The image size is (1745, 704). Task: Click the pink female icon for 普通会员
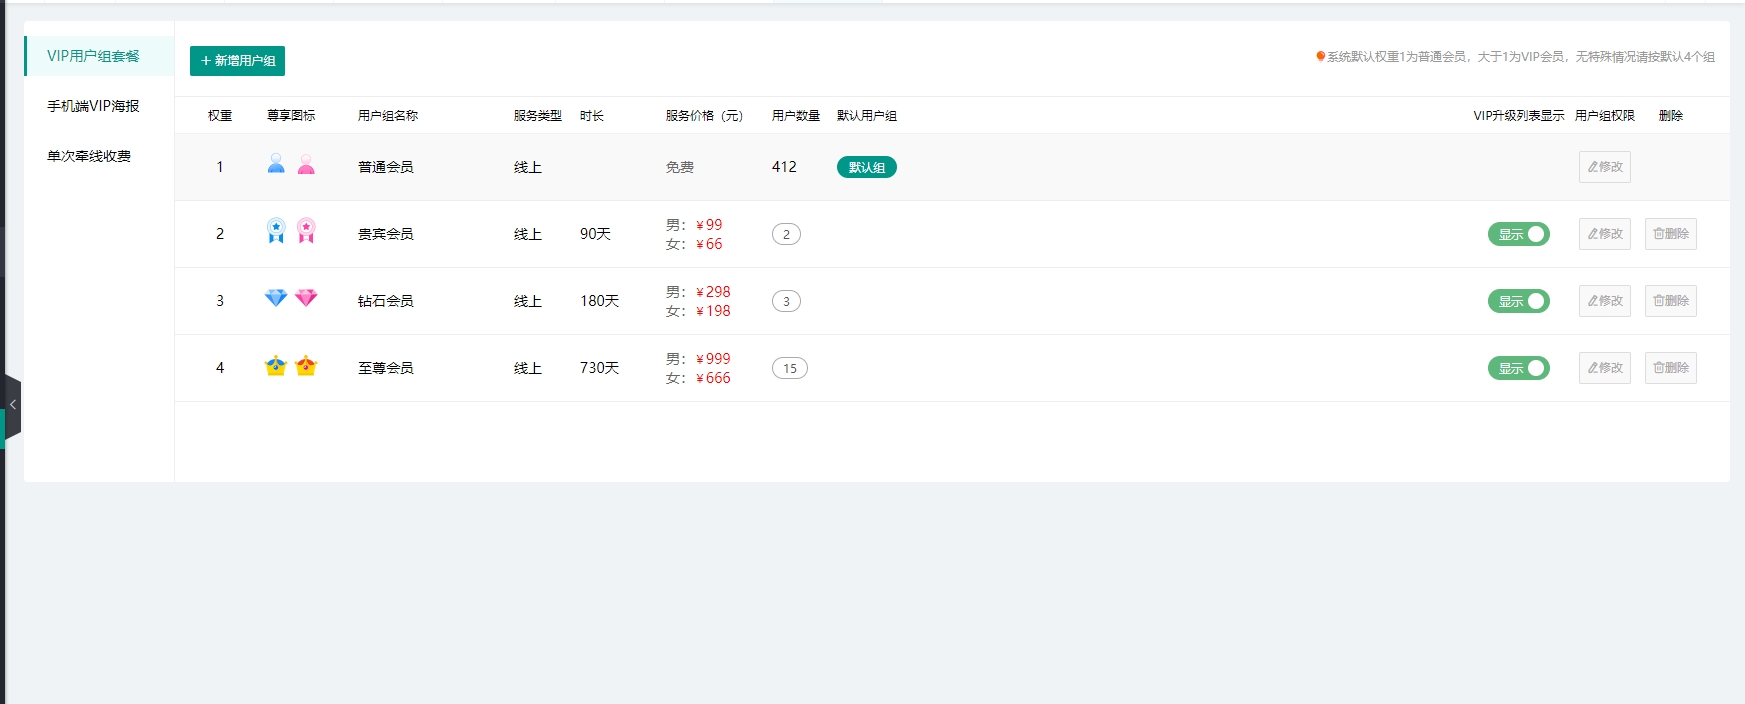tap(306, 165)
